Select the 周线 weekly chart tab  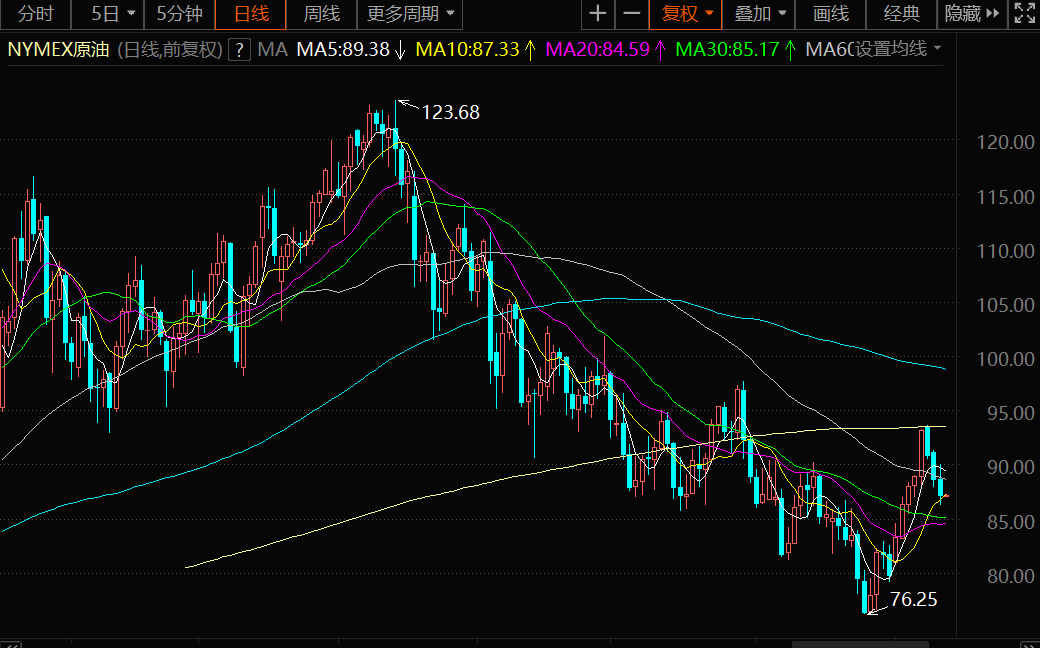pyautogui.click(x=322, y=14)
